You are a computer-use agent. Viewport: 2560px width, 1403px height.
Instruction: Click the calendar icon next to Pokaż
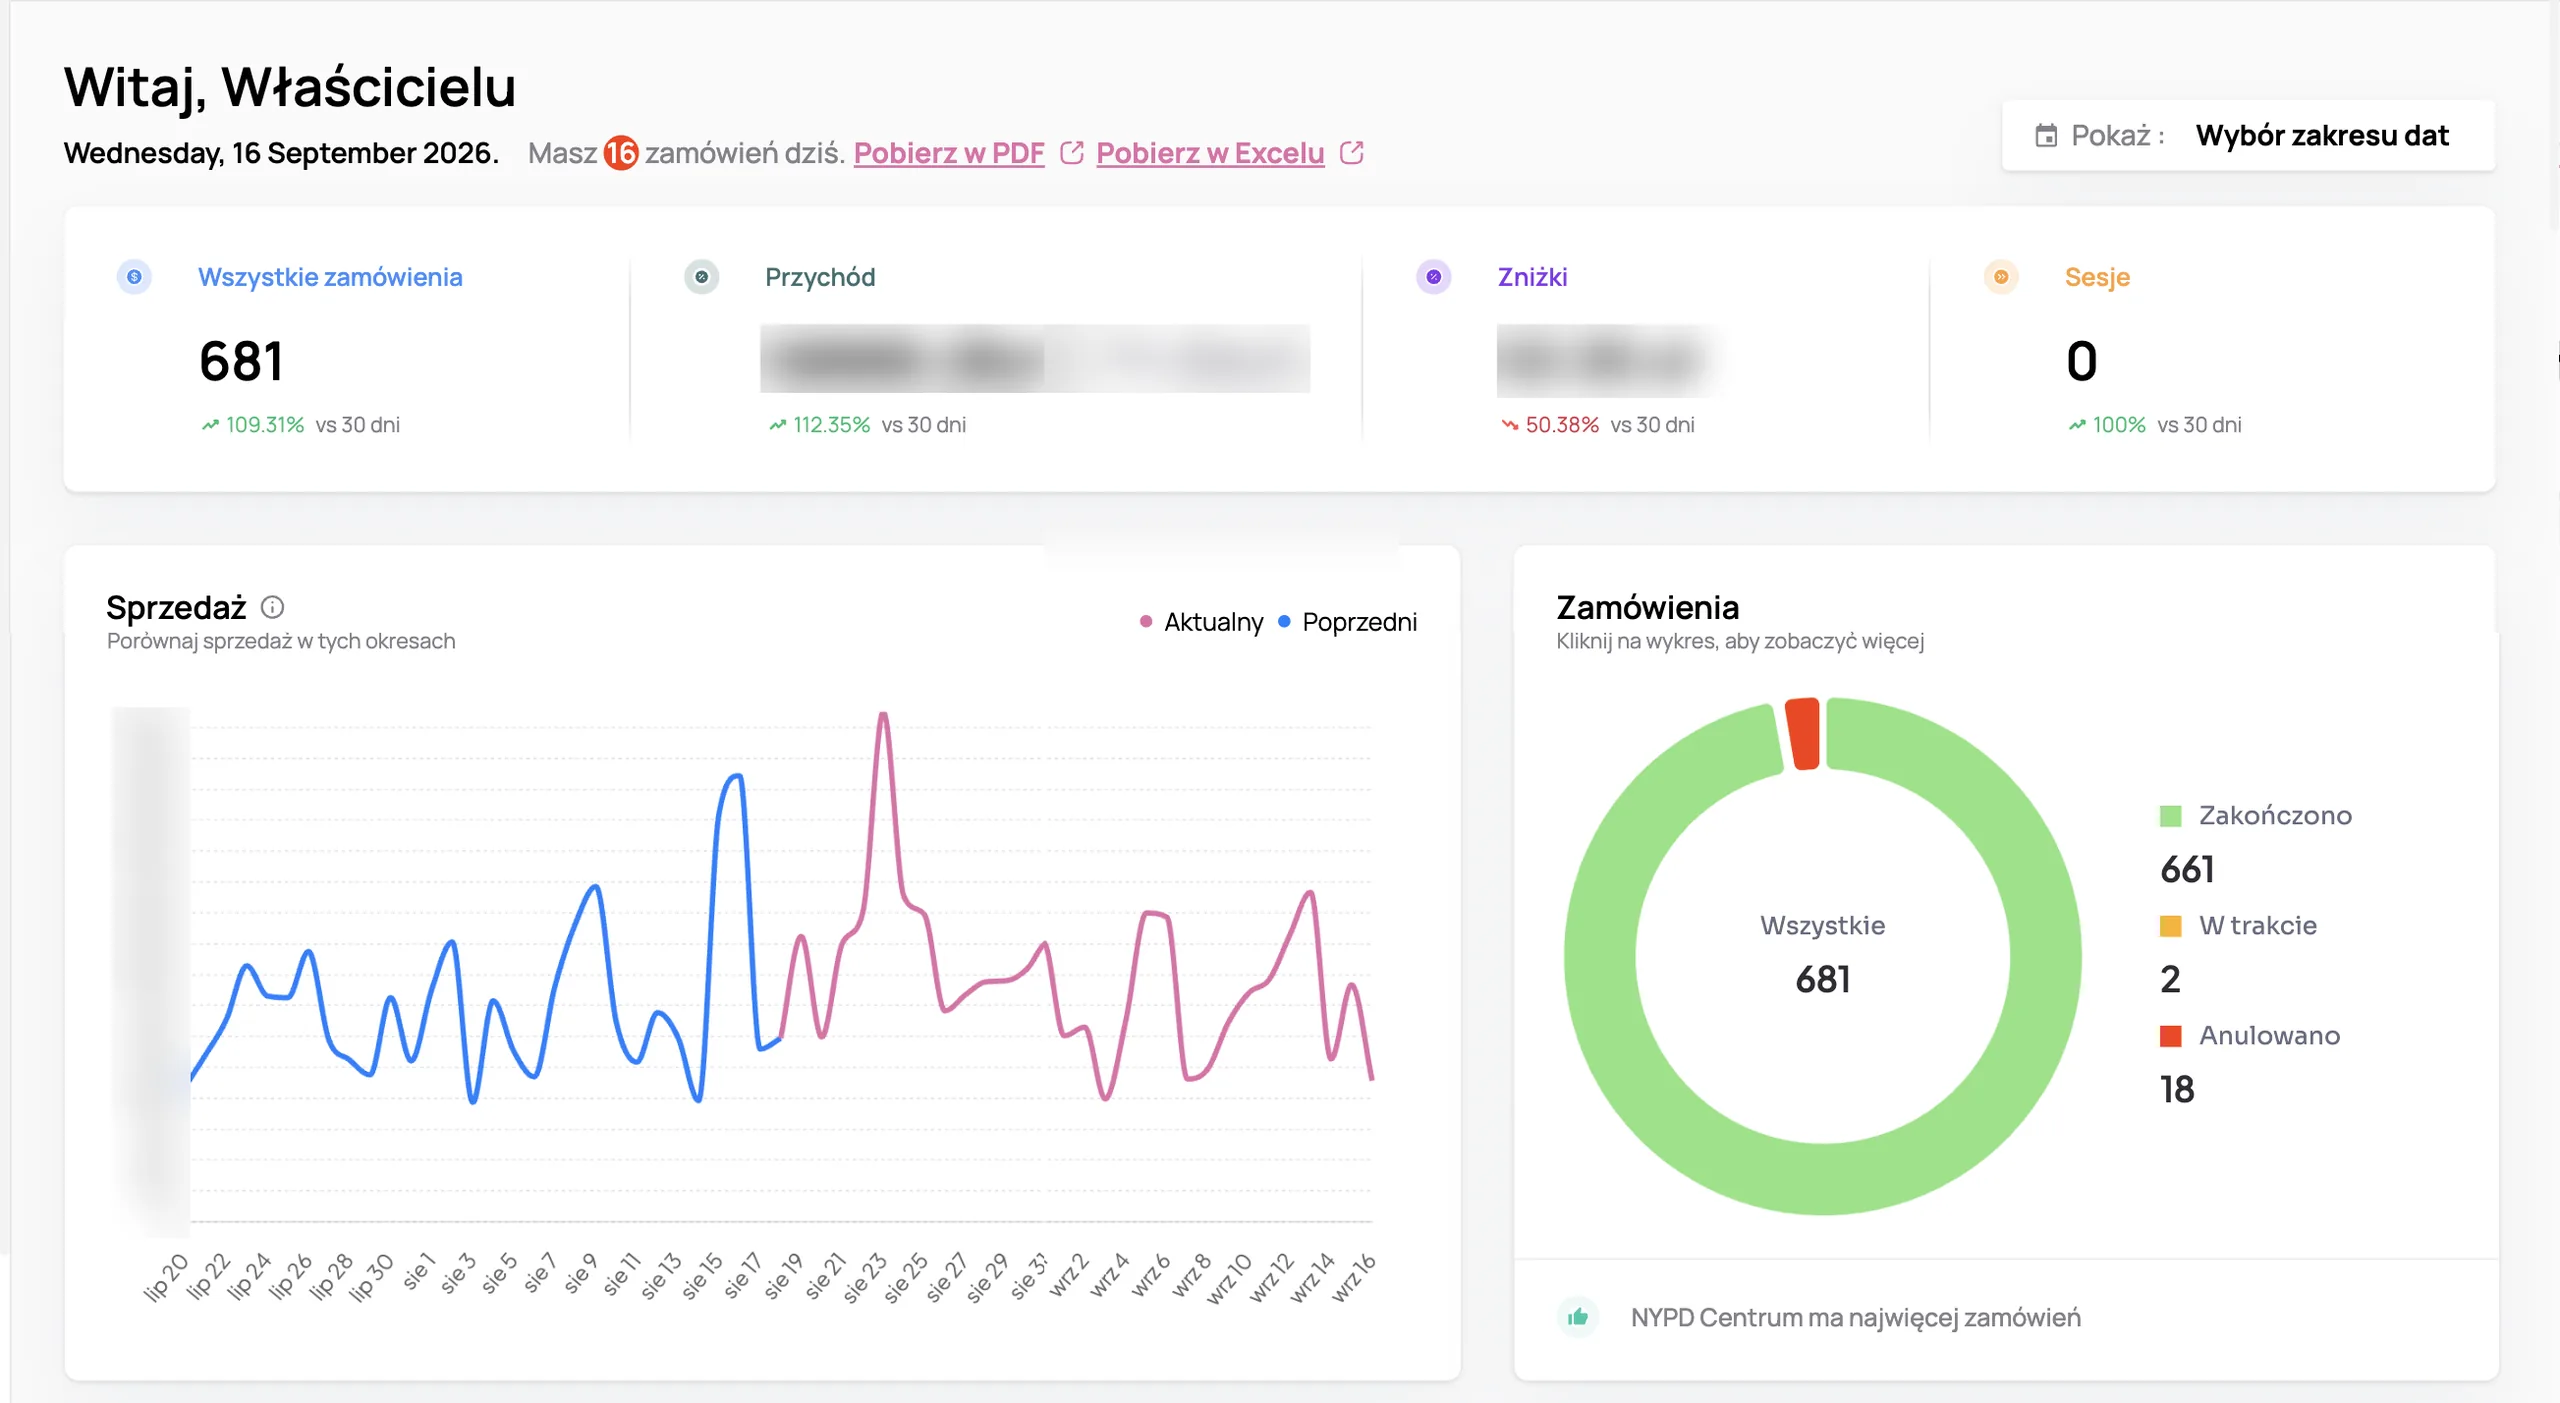coord(2046,135)
